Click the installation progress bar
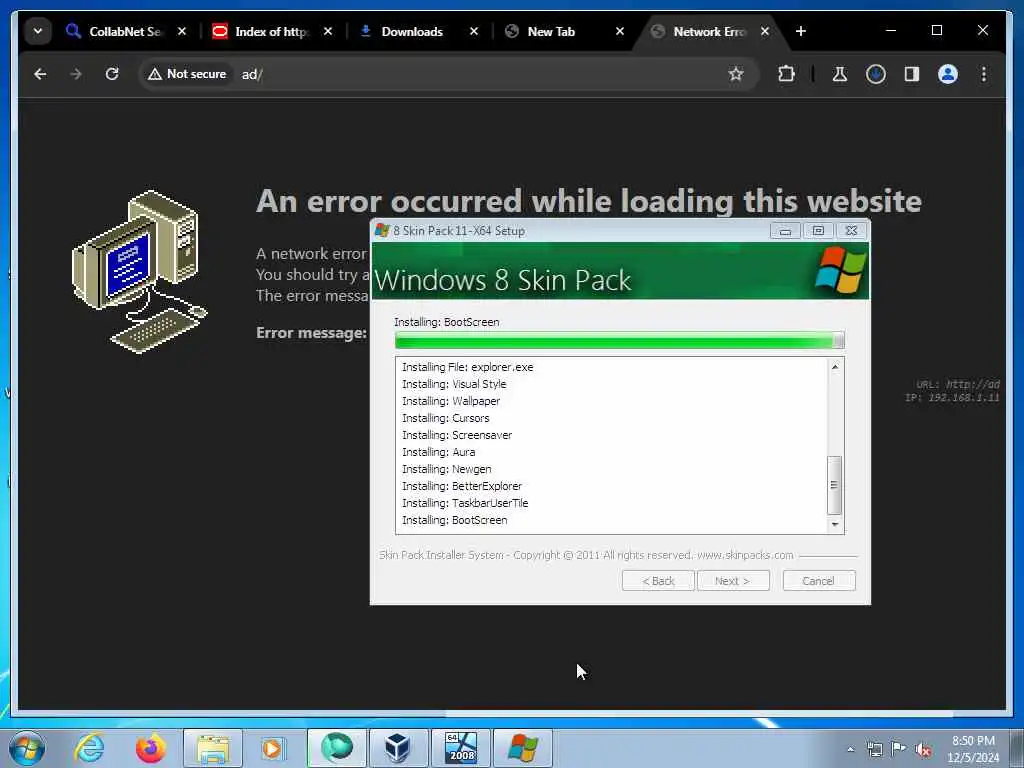The image size is (1024, 768). pos(619,340)
